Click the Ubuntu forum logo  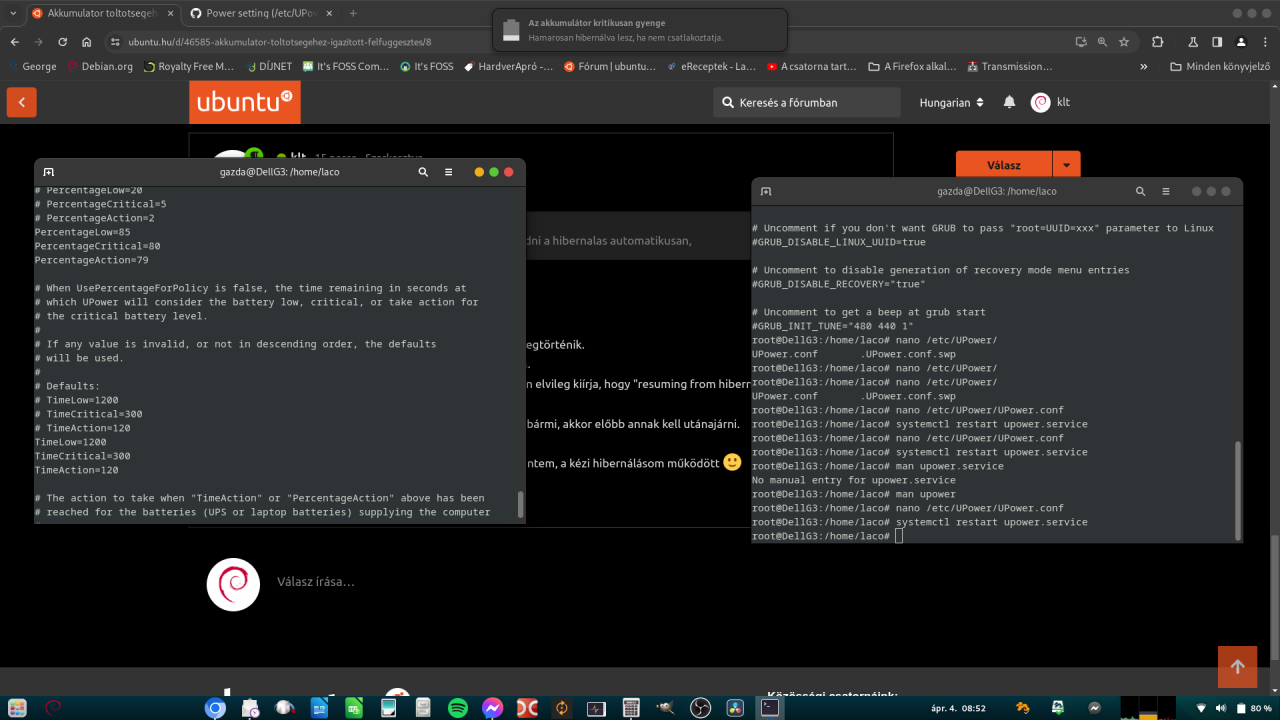[x=245, y=102]
